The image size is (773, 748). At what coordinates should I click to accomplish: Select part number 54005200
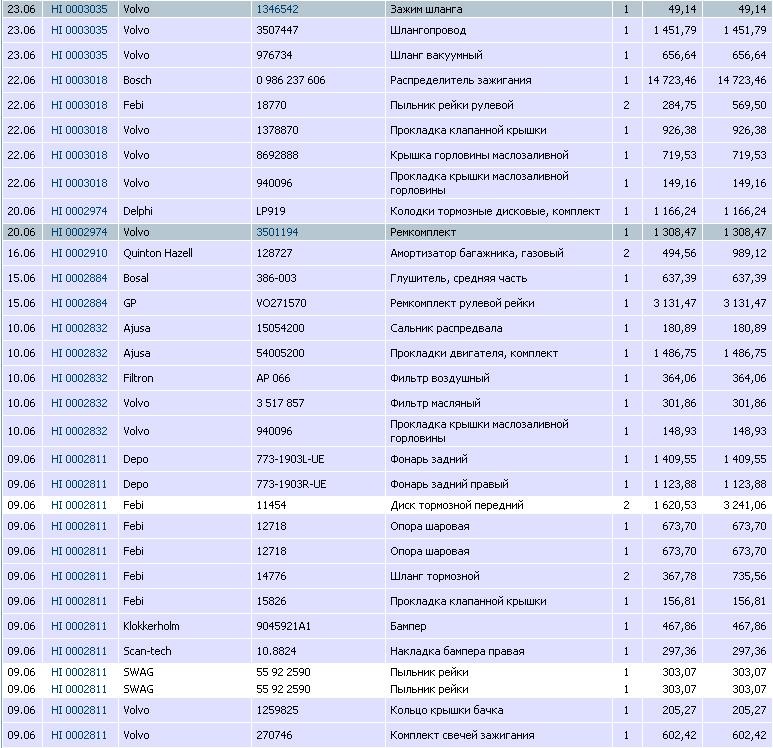(x=280, y=353)
